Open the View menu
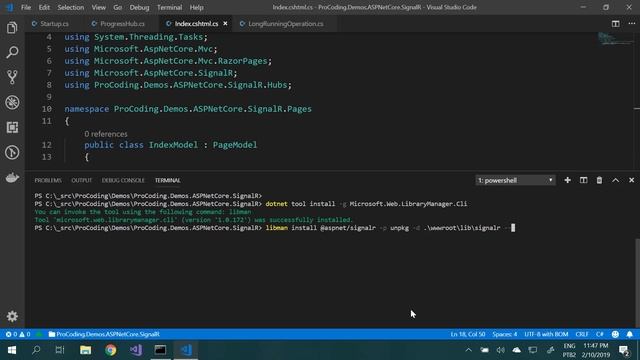The height and width of the screenshot is (360, 640). point(98,7)
